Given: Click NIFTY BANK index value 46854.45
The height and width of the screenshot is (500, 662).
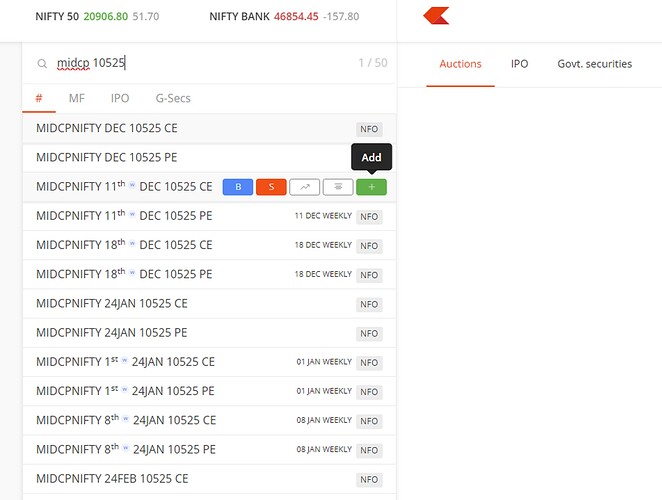Looking at the screenshot, I should [x=296, y=16].
